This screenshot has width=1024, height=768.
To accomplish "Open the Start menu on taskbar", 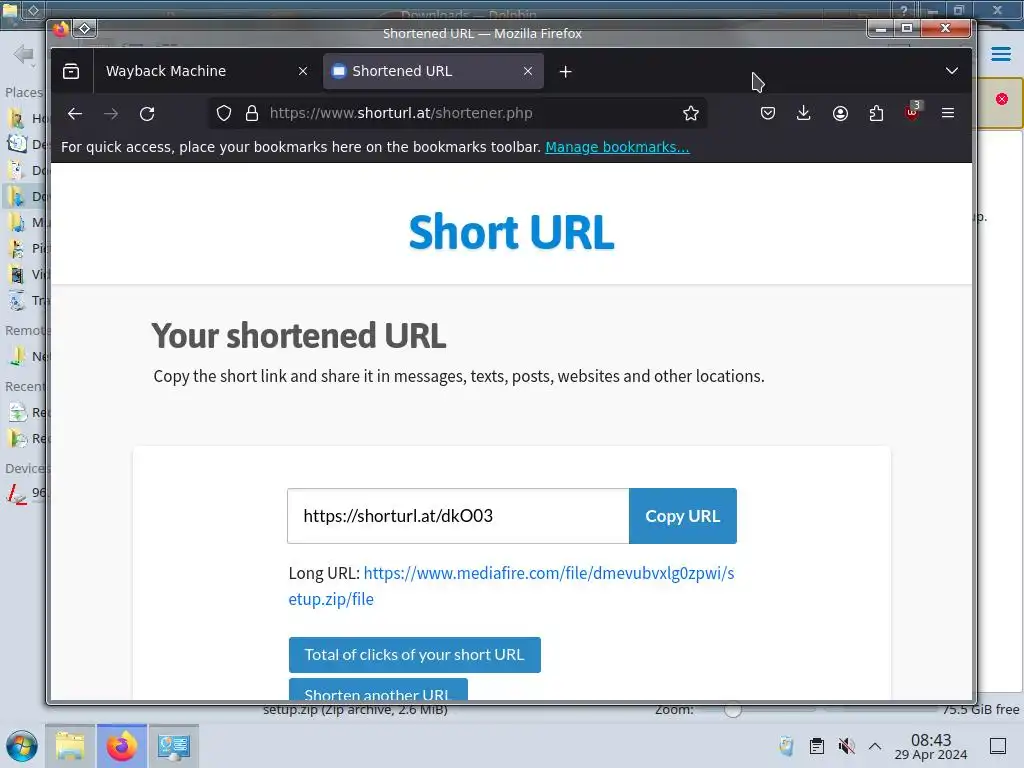I will (x=22, y=746).
